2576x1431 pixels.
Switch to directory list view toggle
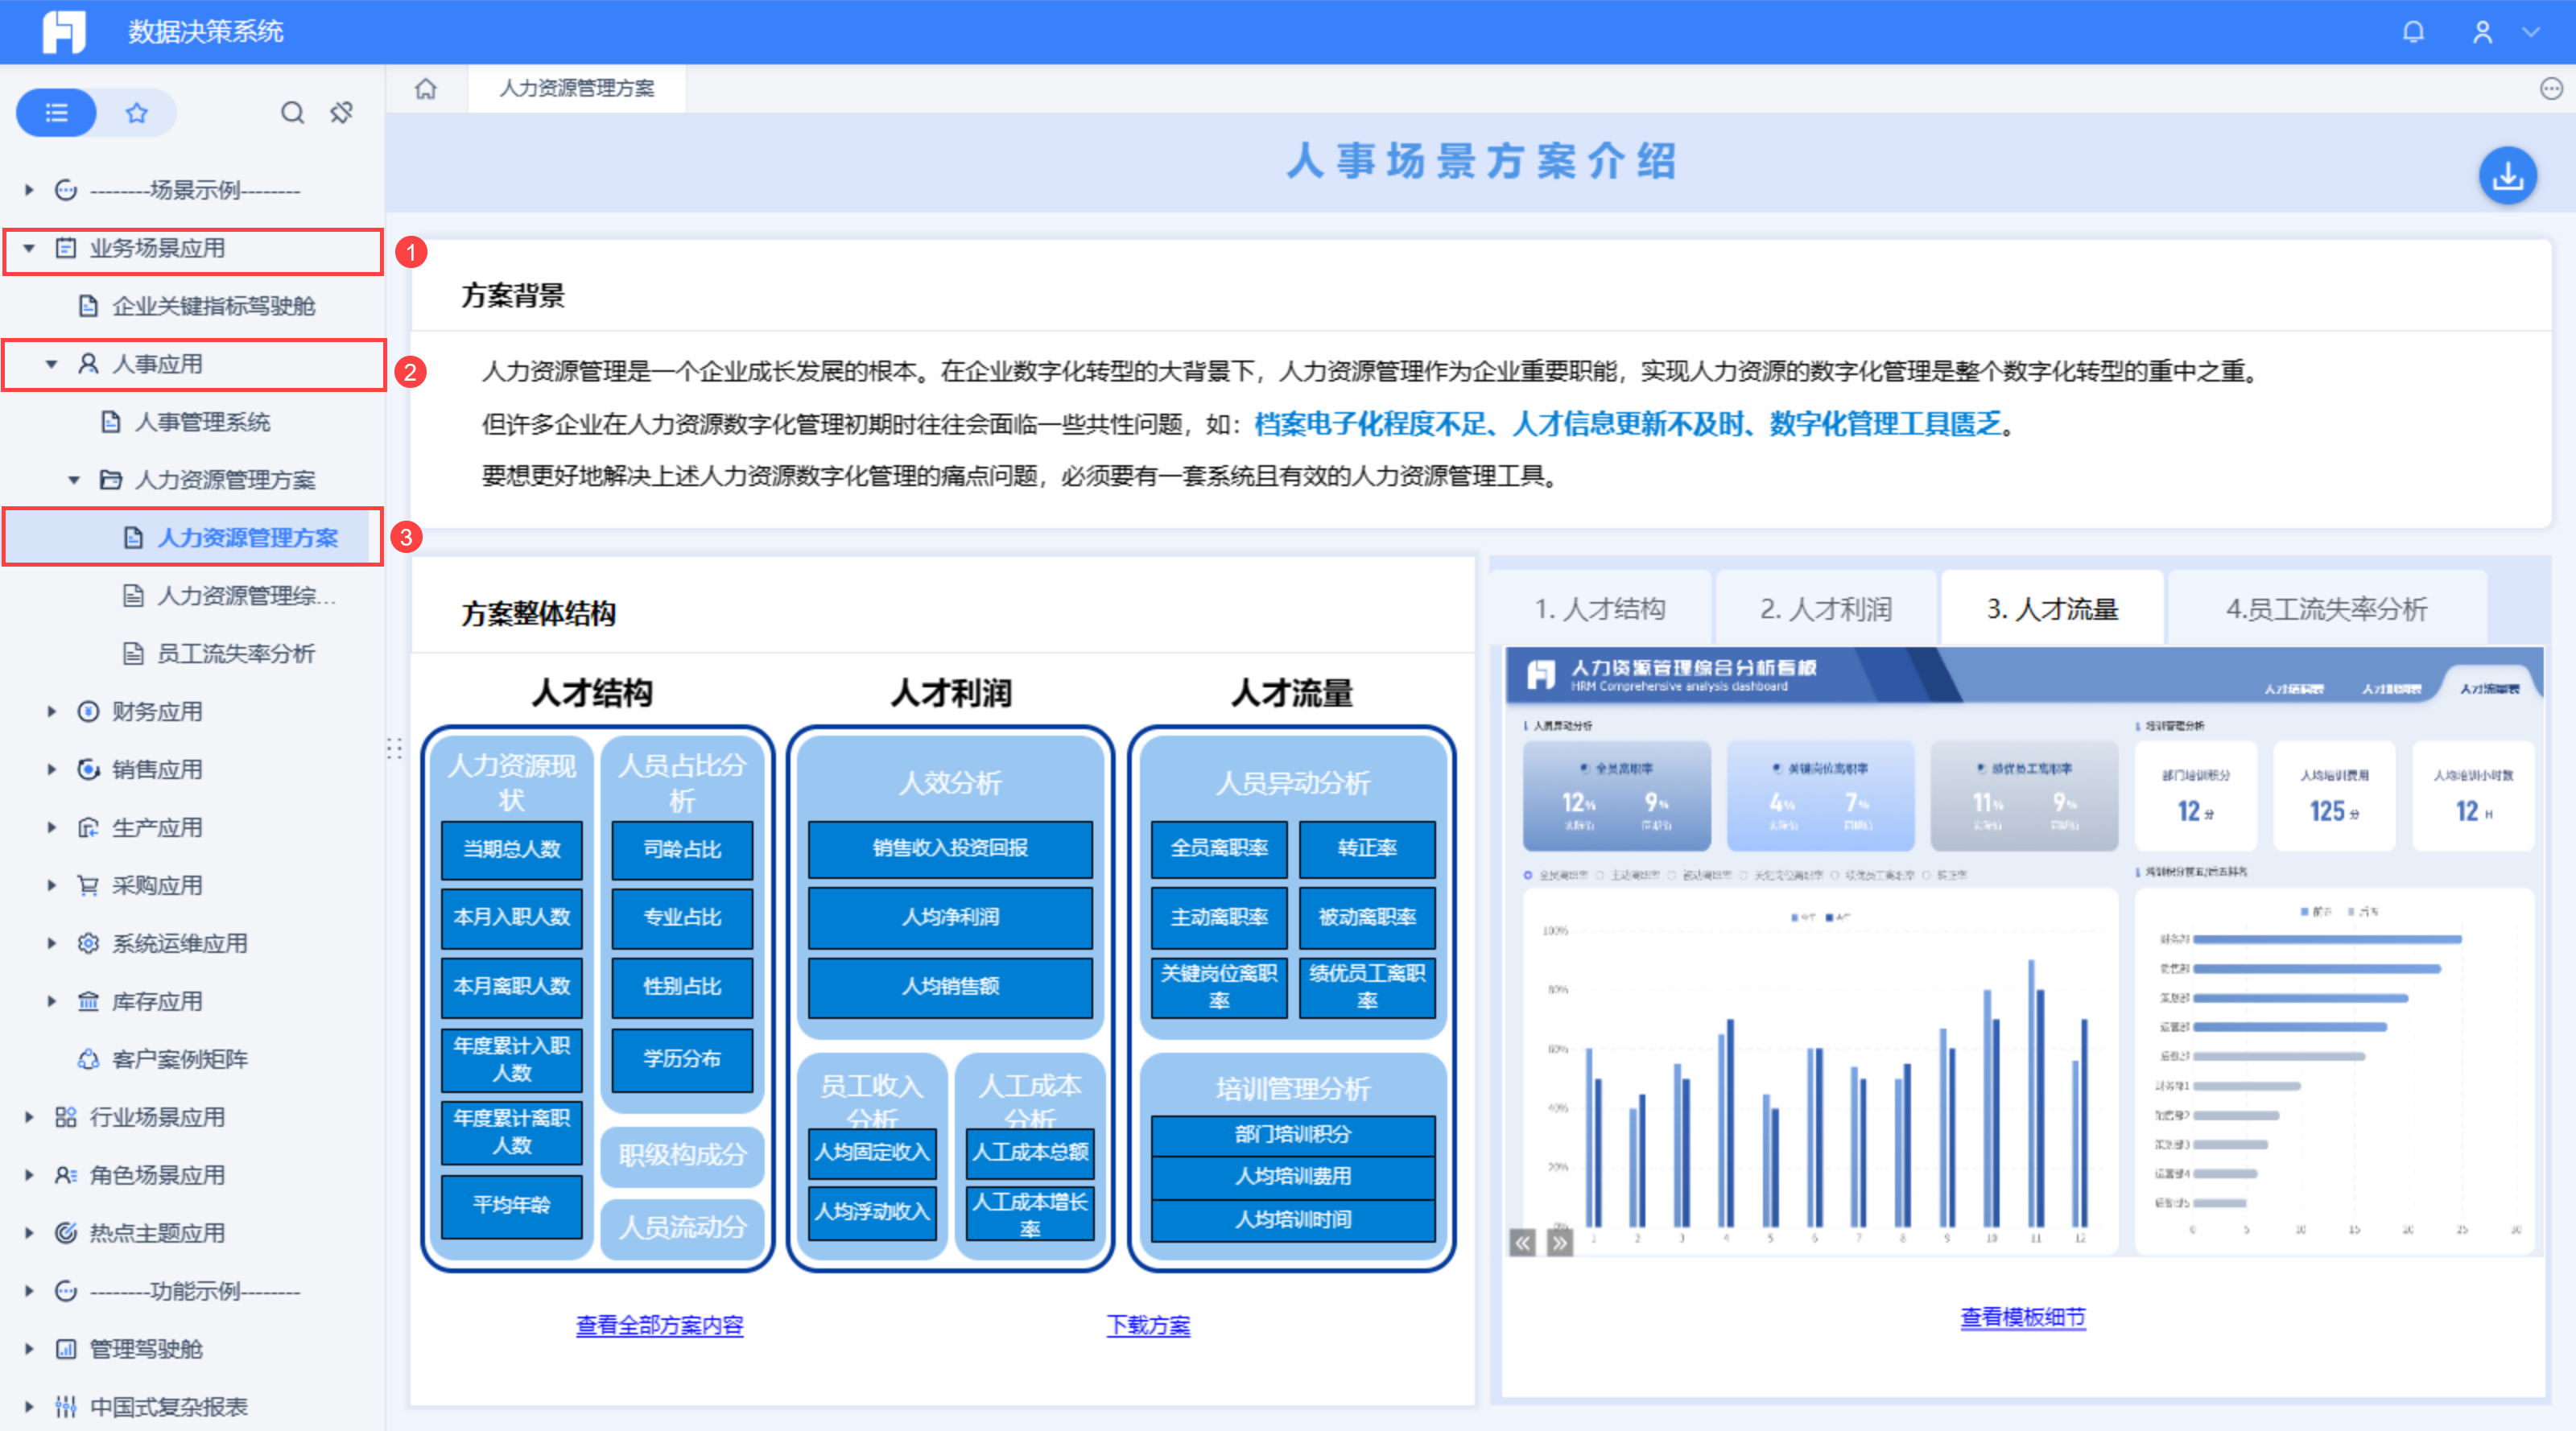[57, 112]
